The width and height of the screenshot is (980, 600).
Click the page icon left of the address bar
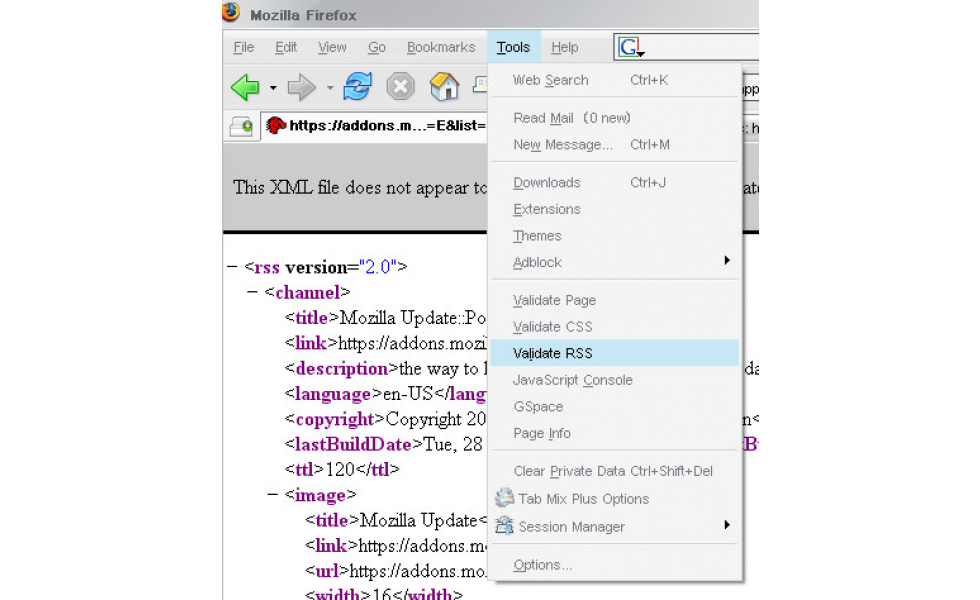[x=241, y=126]
